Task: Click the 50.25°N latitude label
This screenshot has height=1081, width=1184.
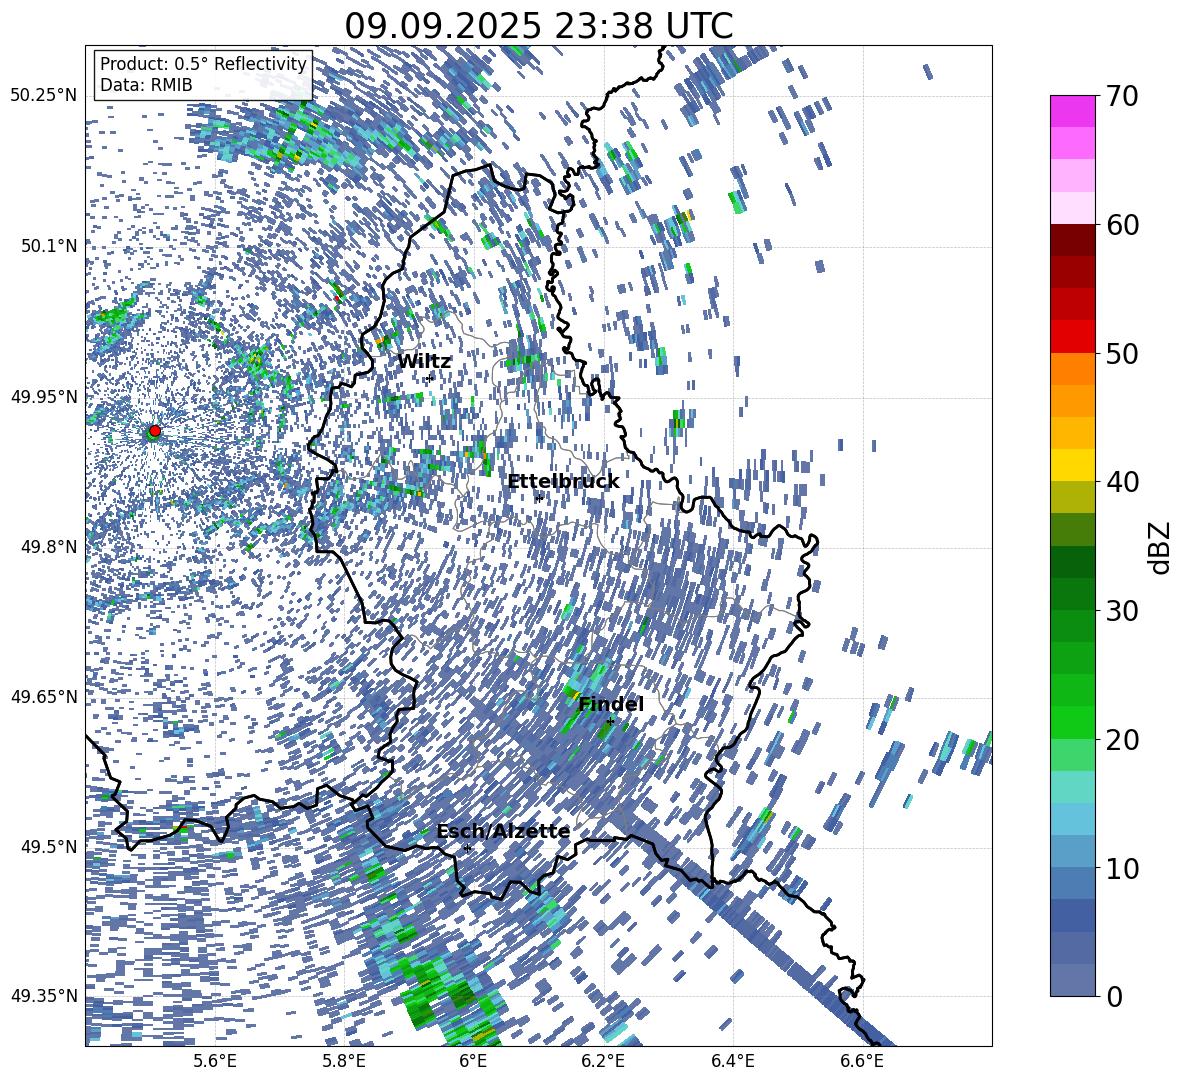Action: coord(44,96)
